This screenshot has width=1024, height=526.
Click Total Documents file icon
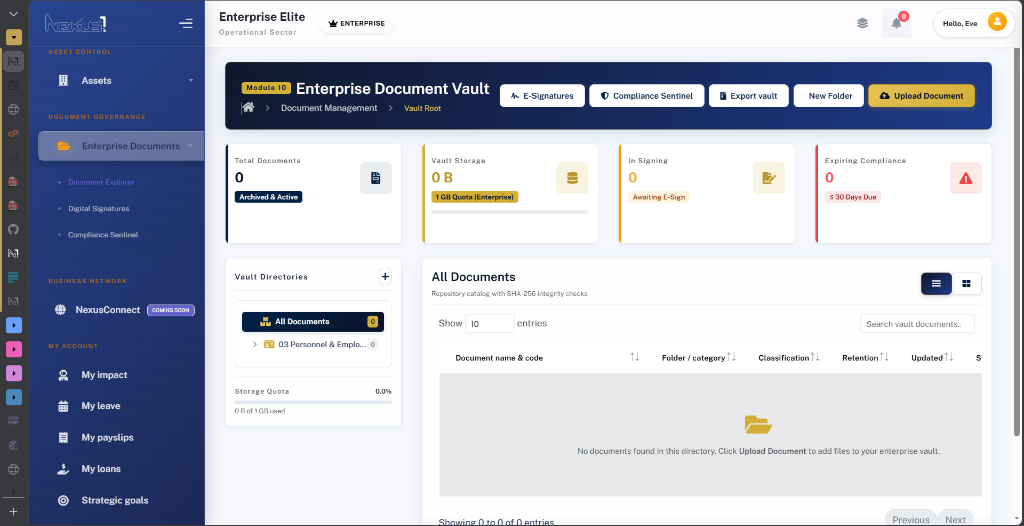(x=376, y=178)
